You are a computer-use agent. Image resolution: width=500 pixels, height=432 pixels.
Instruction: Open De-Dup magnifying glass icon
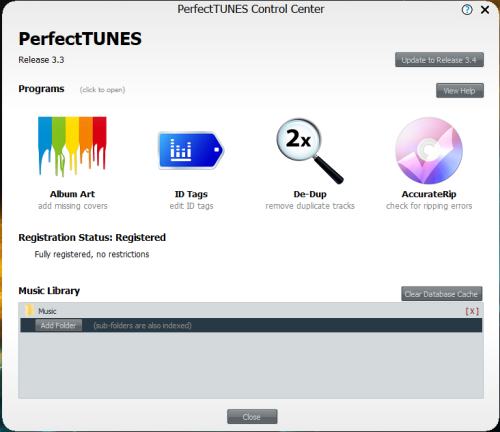click(x=310, y=151)
